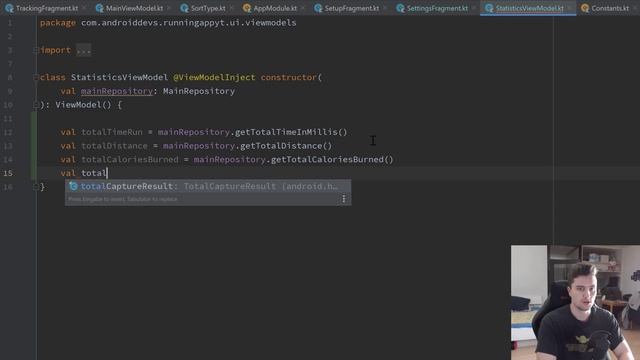Click the constructor keyword

tap(289, 77)
